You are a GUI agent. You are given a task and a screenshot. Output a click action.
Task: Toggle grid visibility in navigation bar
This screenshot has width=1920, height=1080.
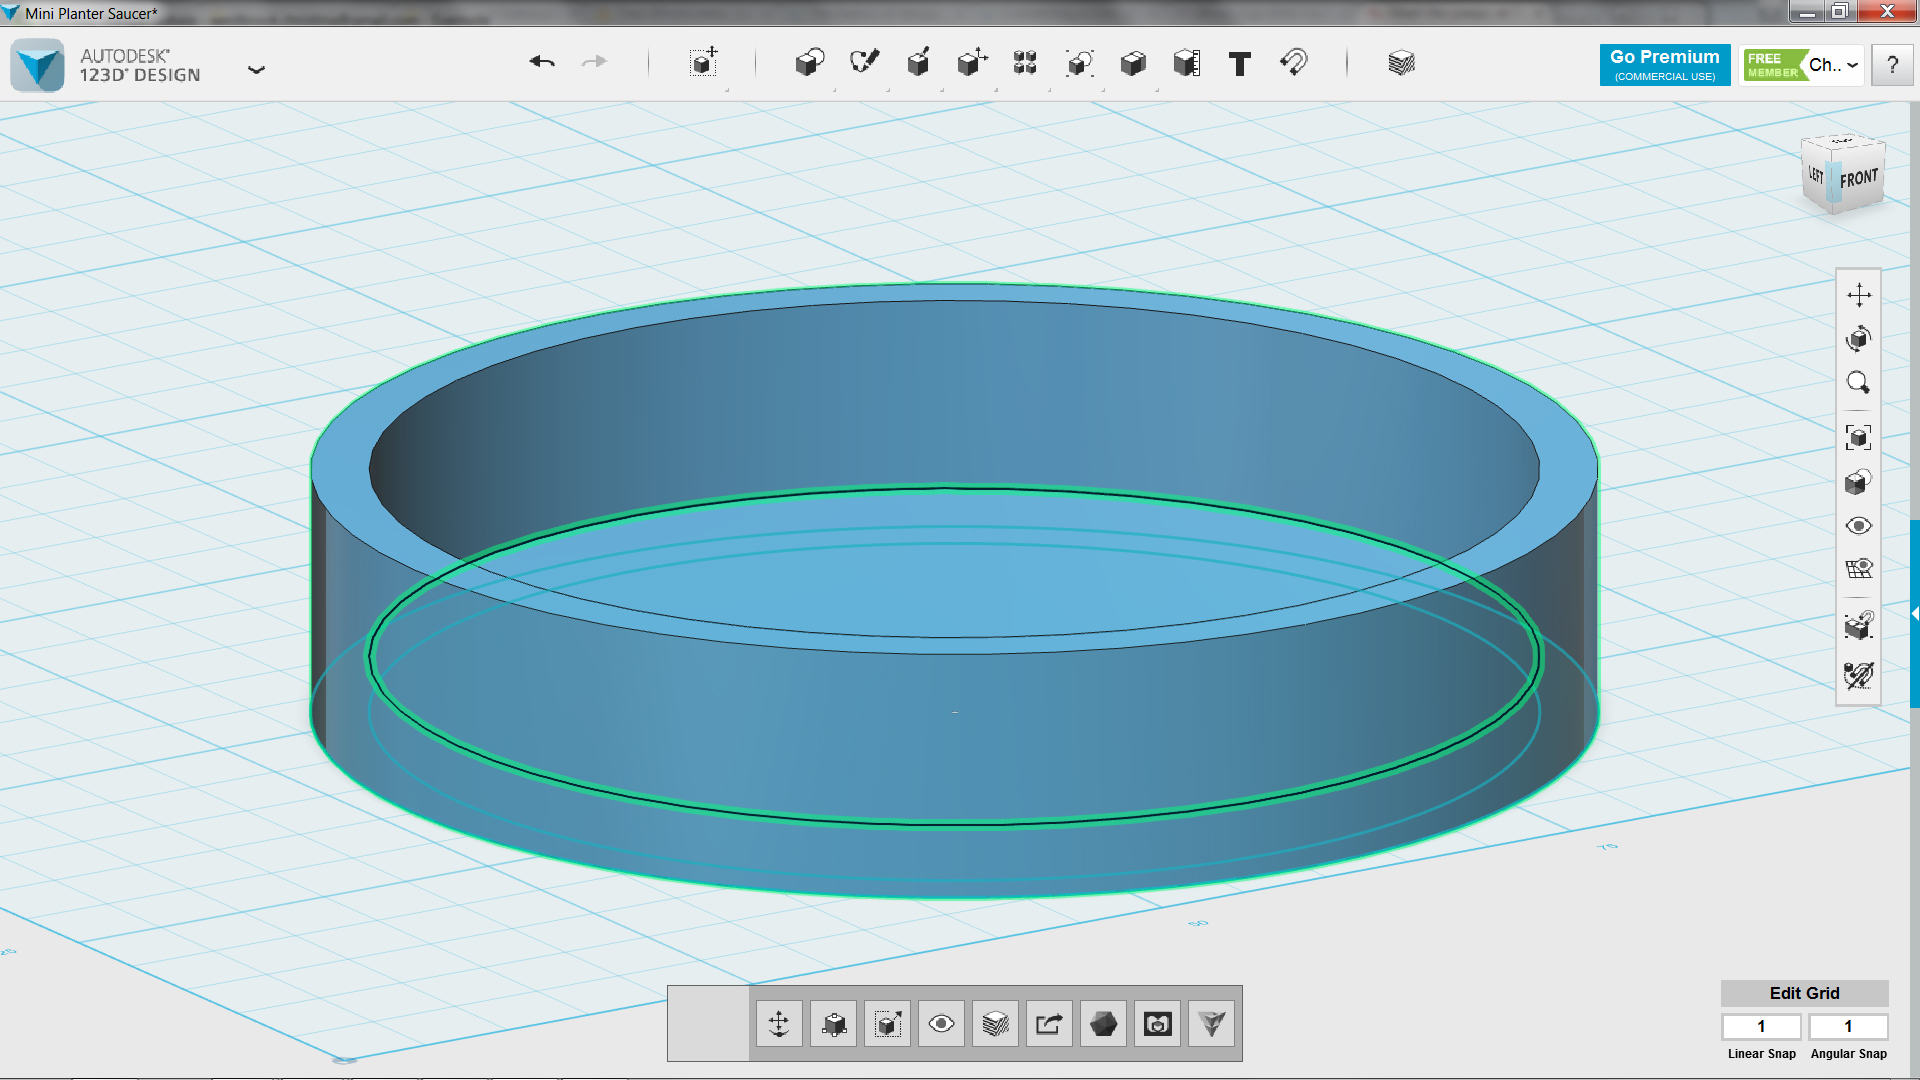click(x=1859, y=569)
